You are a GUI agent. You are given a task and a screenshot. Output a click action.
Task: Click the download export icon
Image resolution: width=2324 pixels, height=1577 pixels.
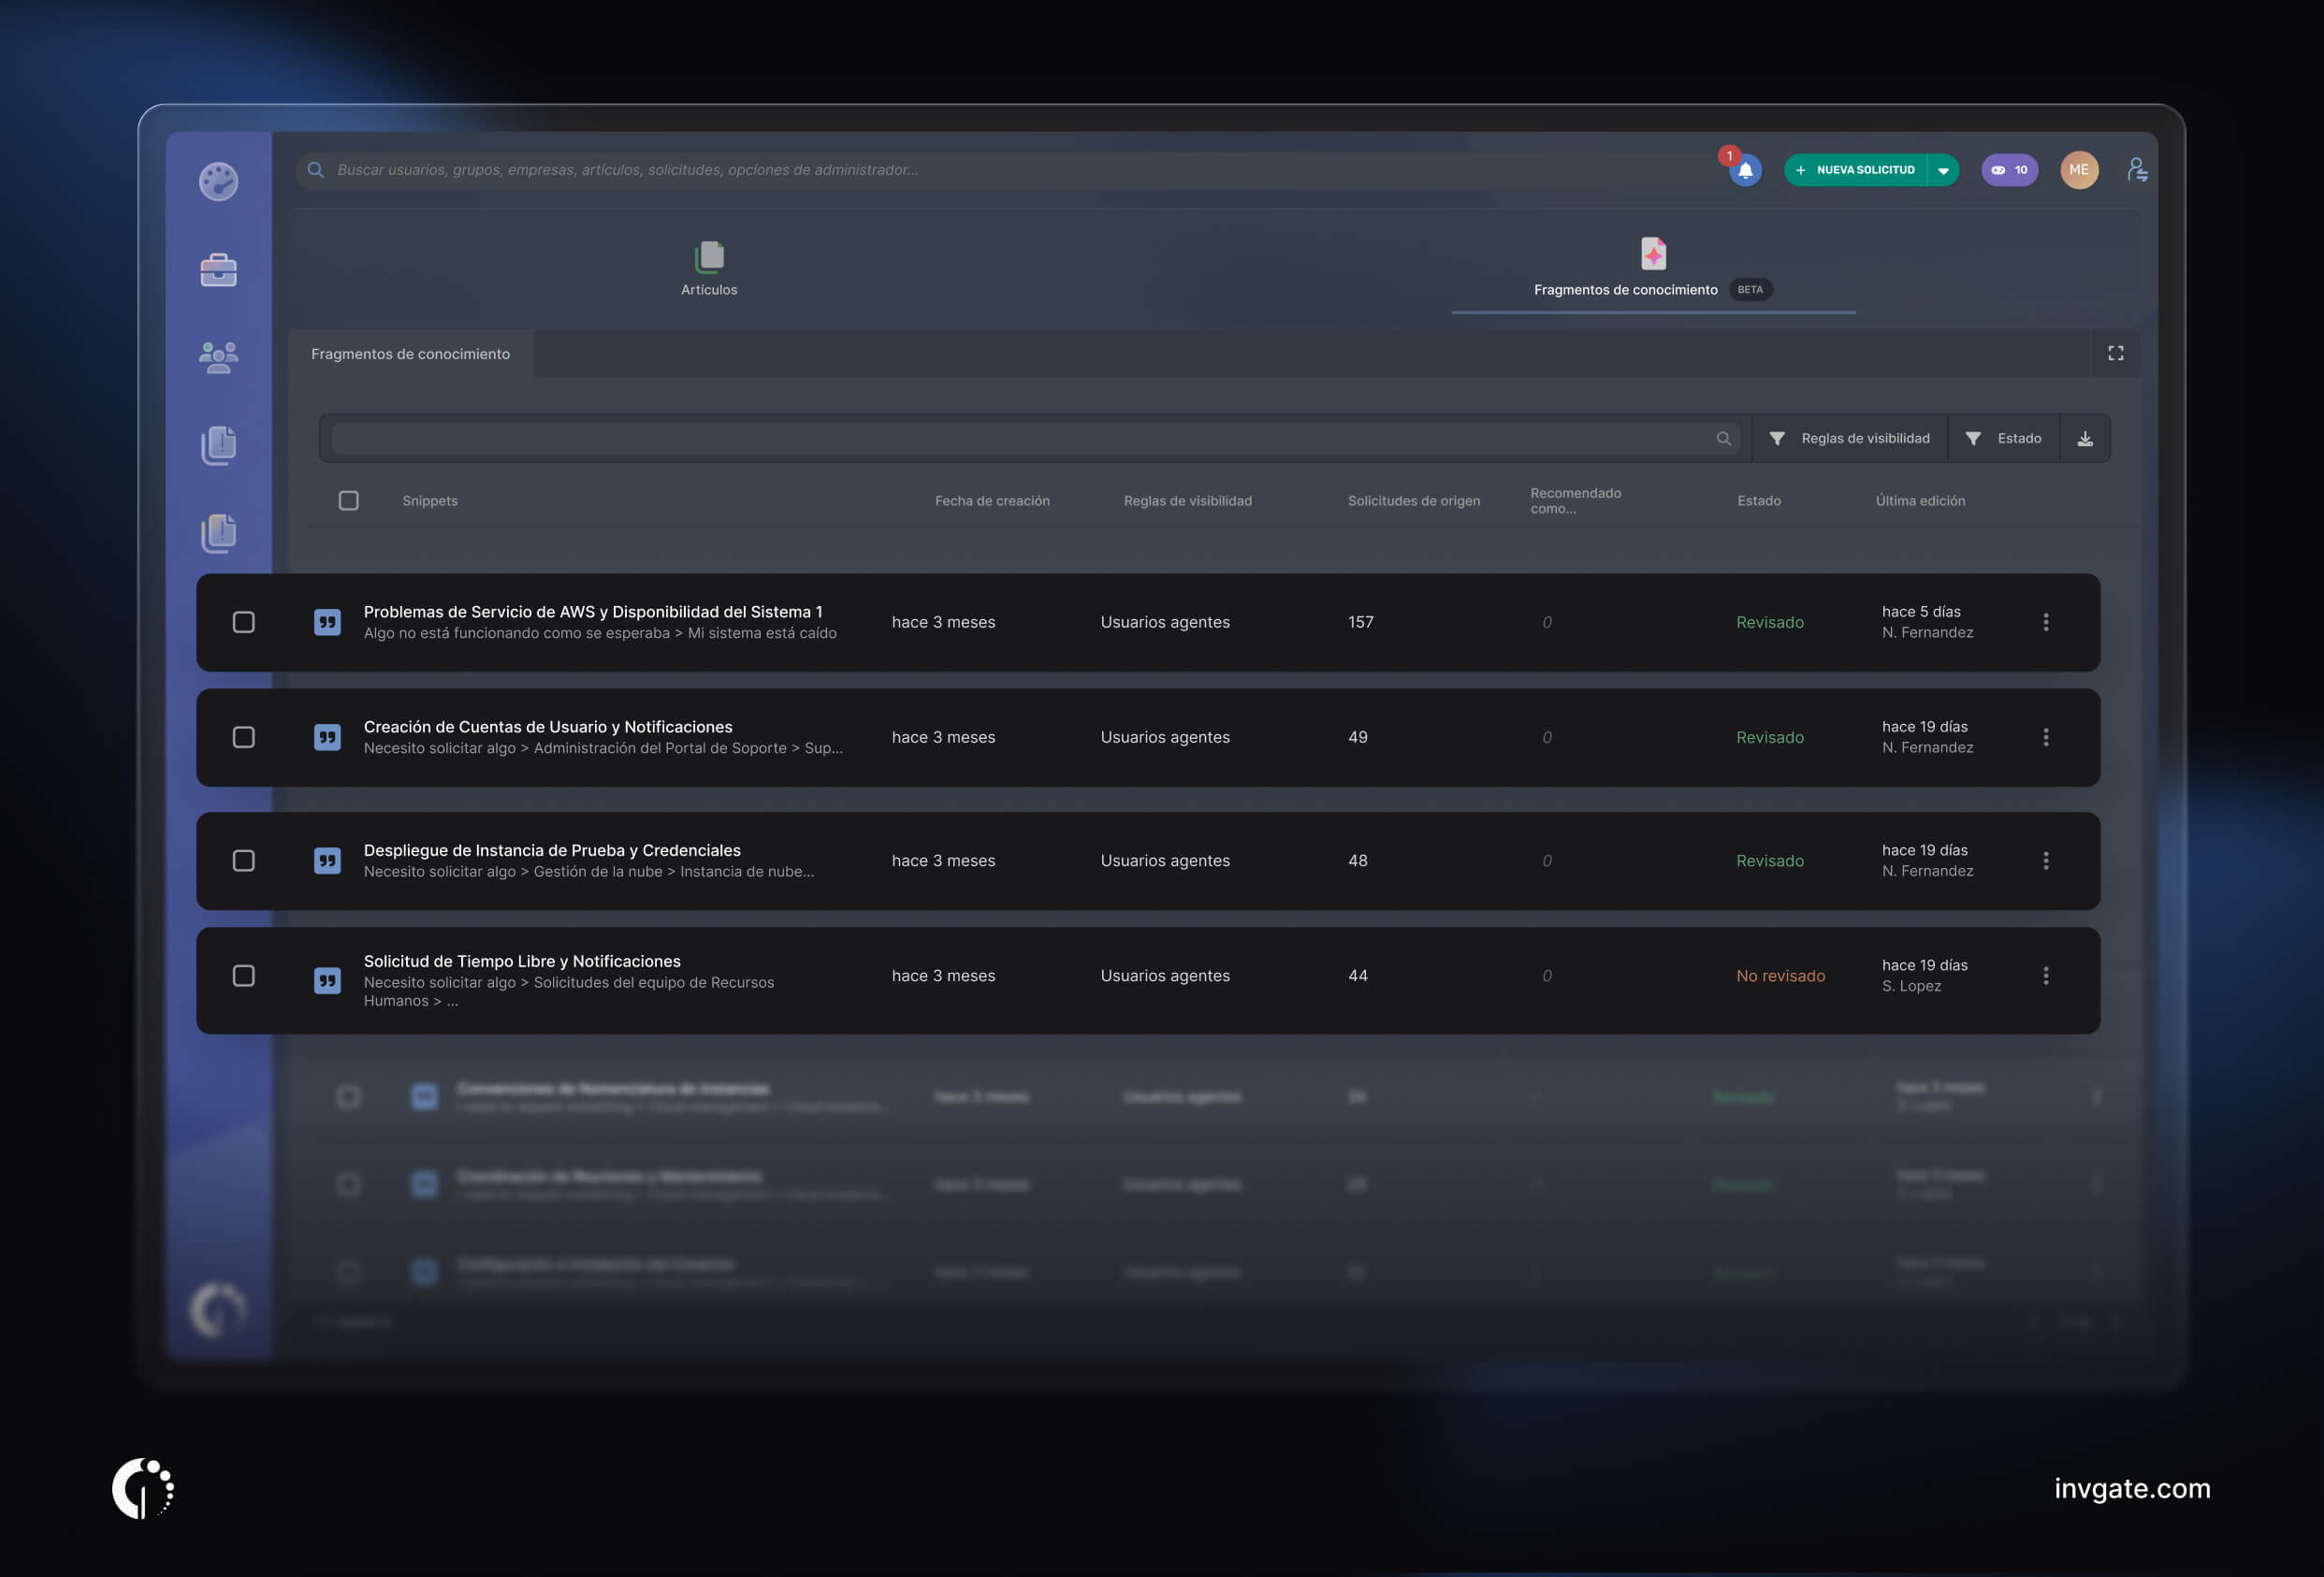[2085, 438]
